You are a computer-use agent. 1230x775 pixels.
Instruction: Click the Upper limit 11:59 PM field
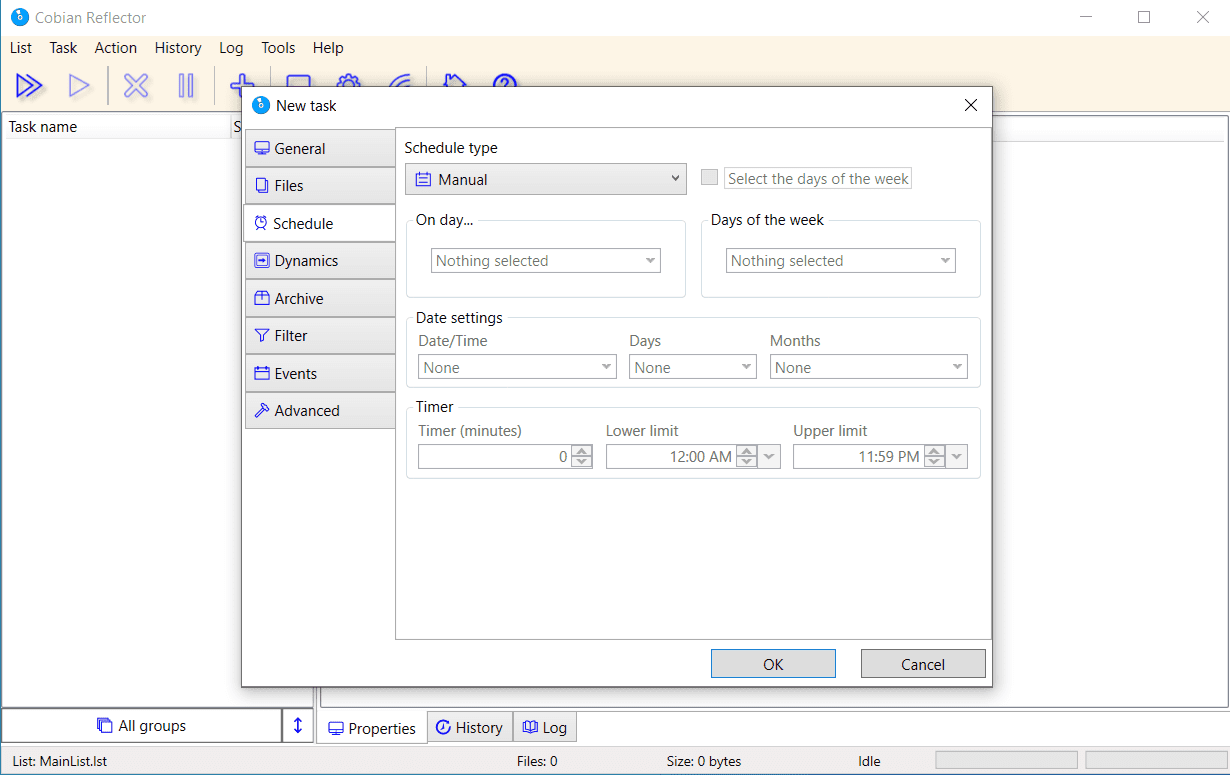[x=858, y=457]
